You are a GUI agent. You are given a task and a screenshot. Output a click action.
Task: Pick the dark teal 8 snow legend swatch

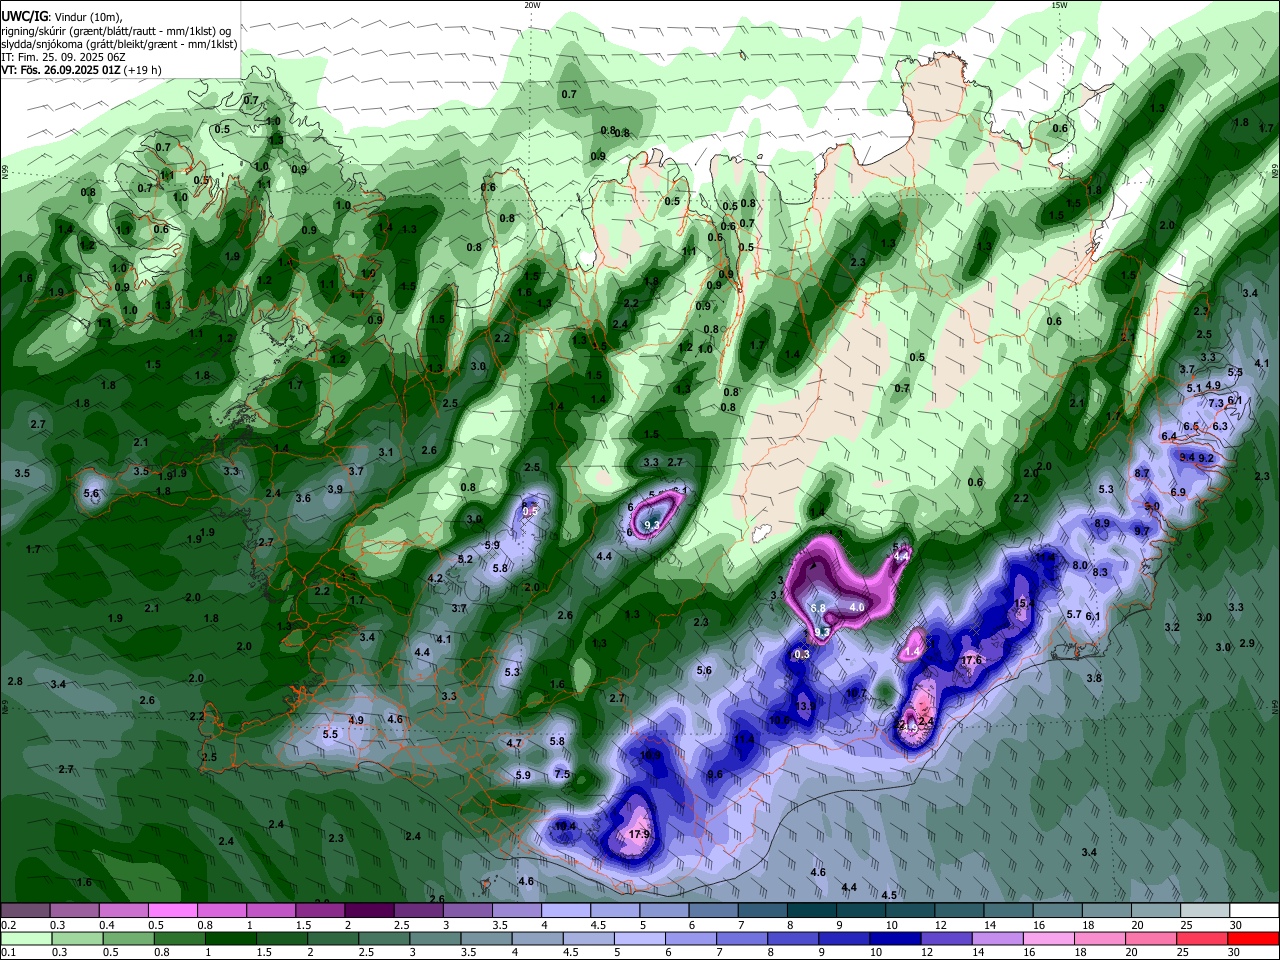click(x=811, y=911)
